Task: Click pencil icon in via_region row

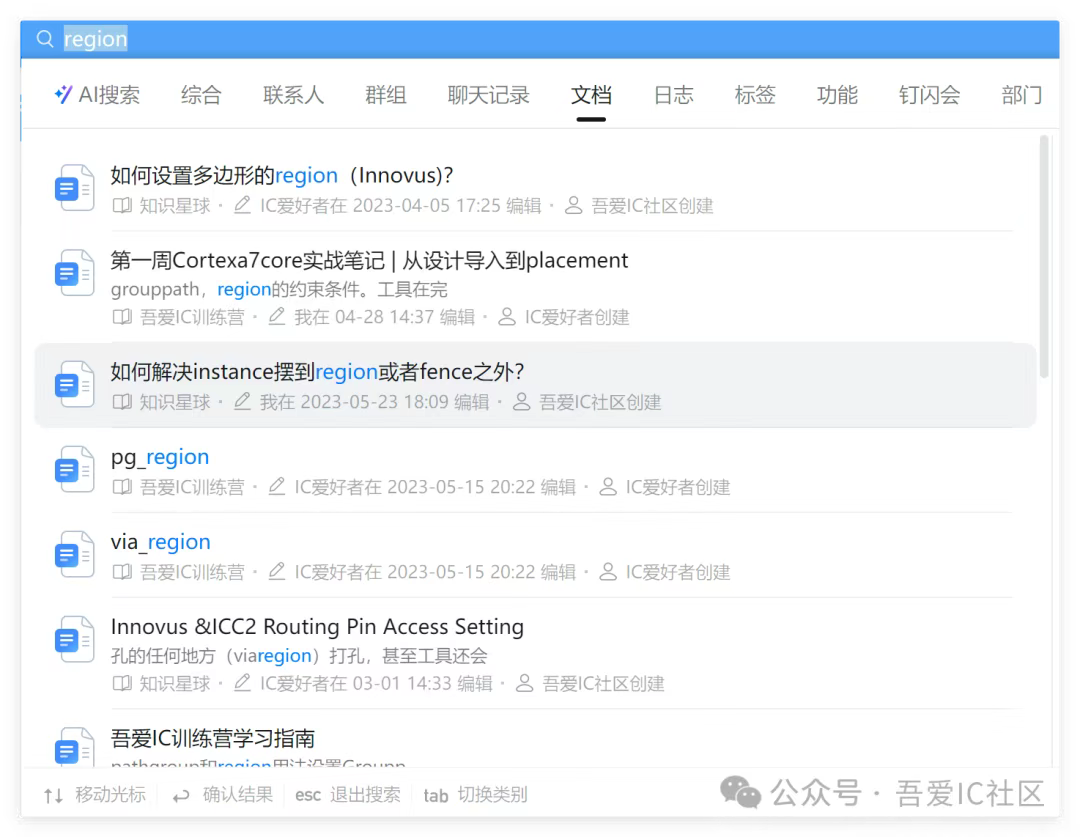Action: [x=276, y=571]
